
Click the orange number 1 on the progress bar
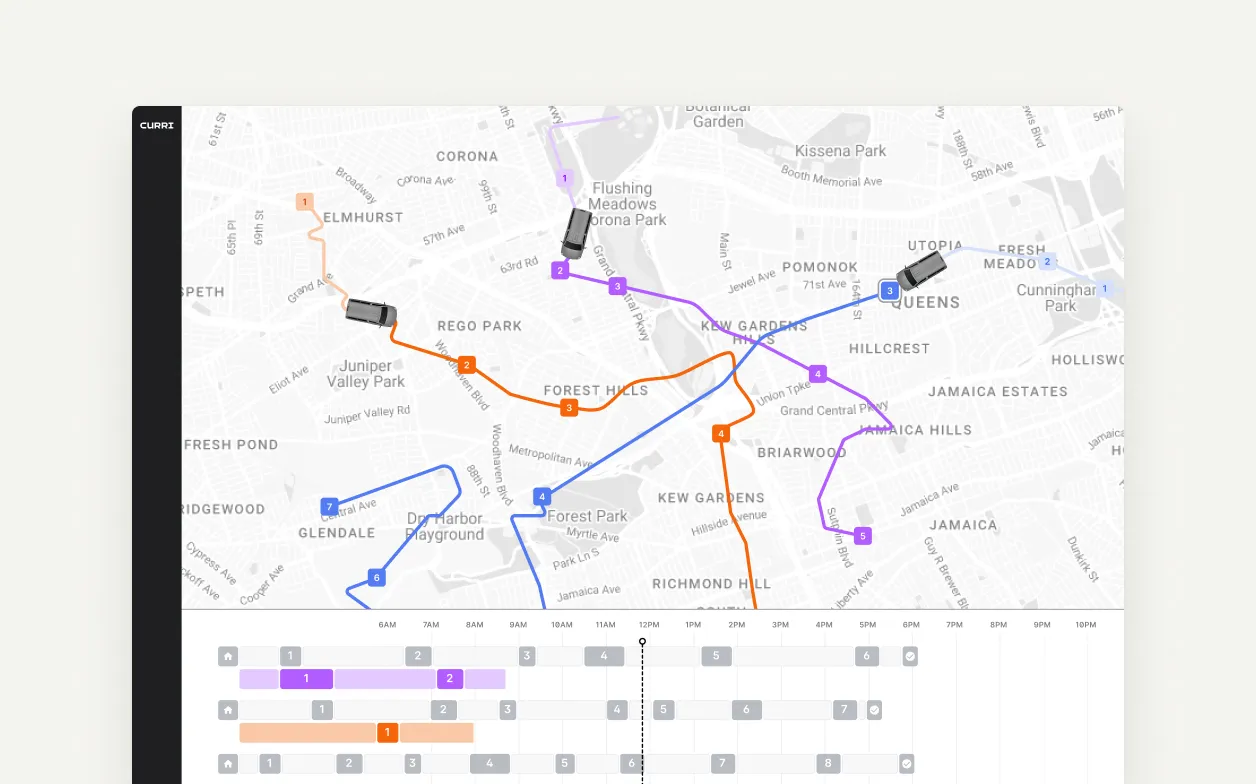pos(388,732)
